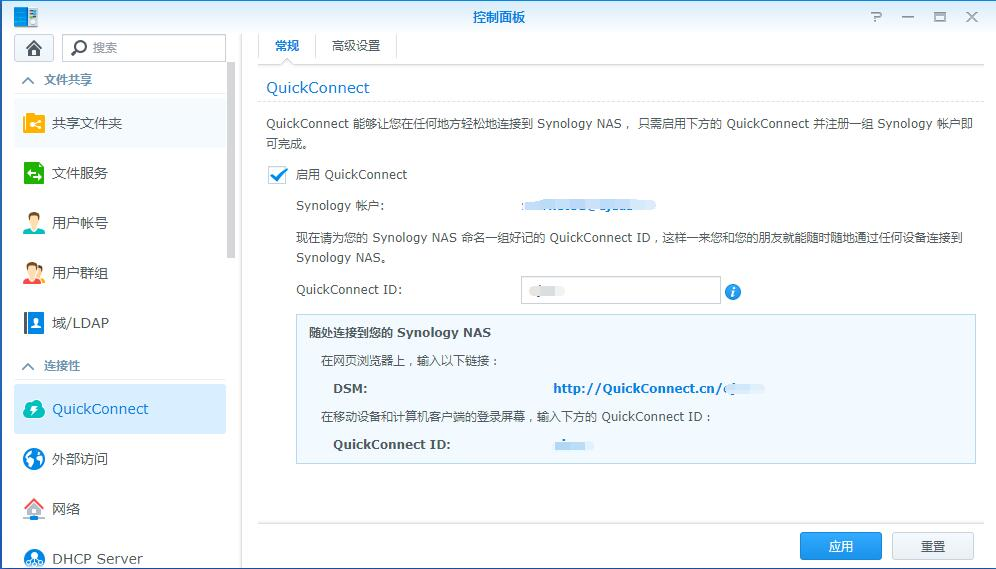Click the info icon beside QuickConnect ID field
Image resolution: width=996 pixels, height=569 pixels.
click(x=732, y=291)
